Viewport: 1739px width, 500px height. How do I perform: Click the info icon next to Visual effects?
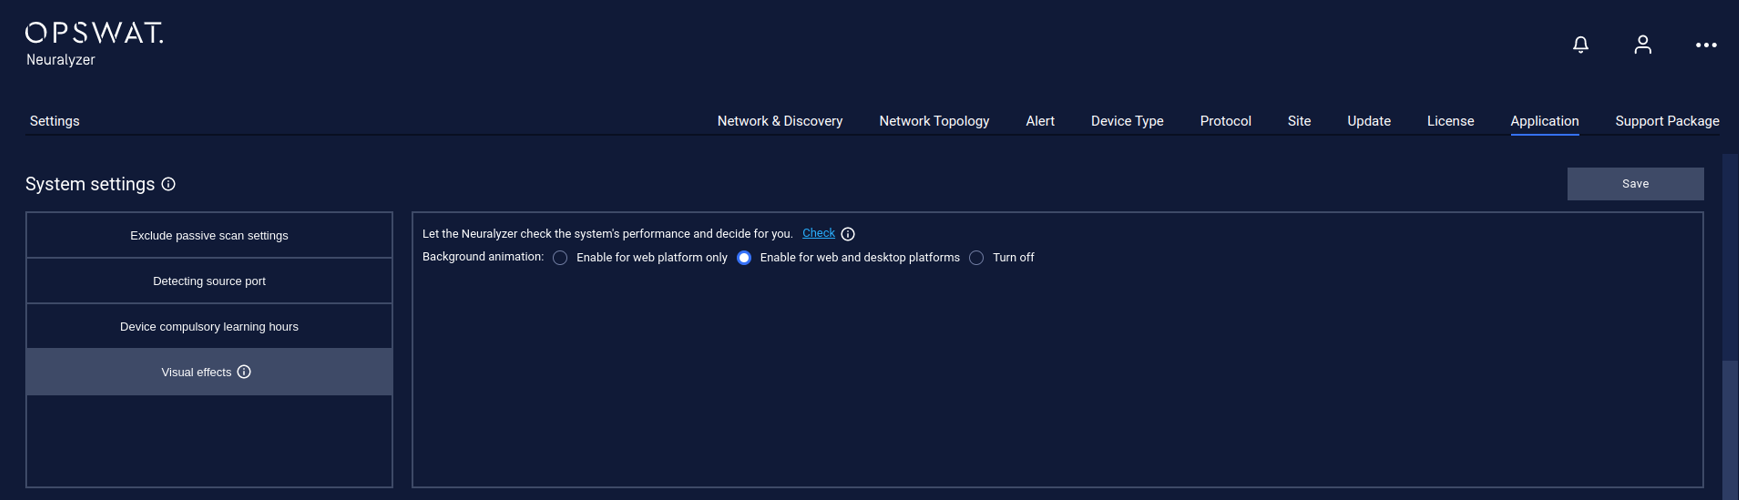(x=244, y=372)
